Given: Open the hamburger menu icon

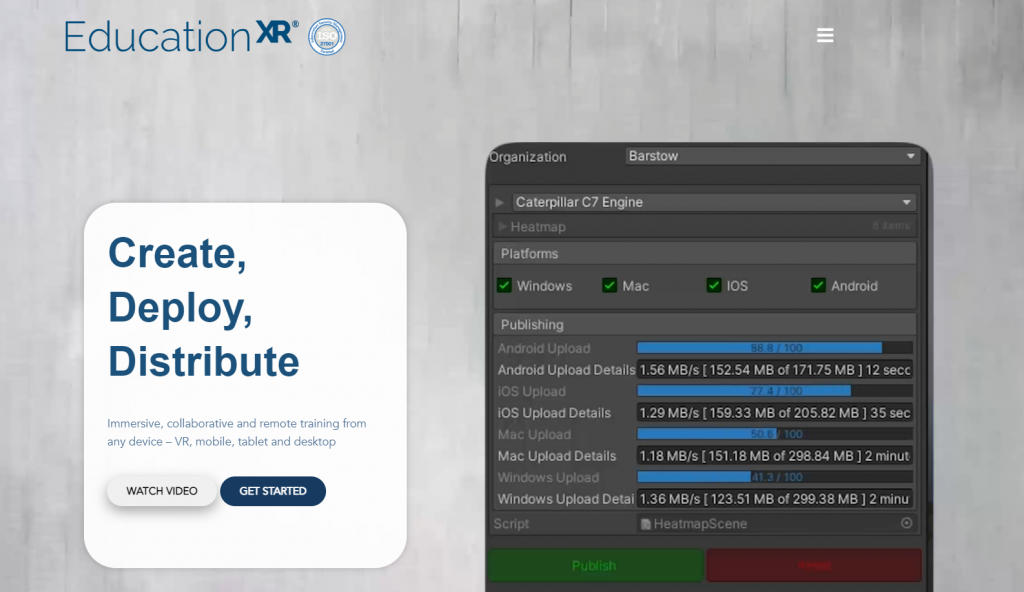Looking at the screenshot, I should click(x=825, y=35).
